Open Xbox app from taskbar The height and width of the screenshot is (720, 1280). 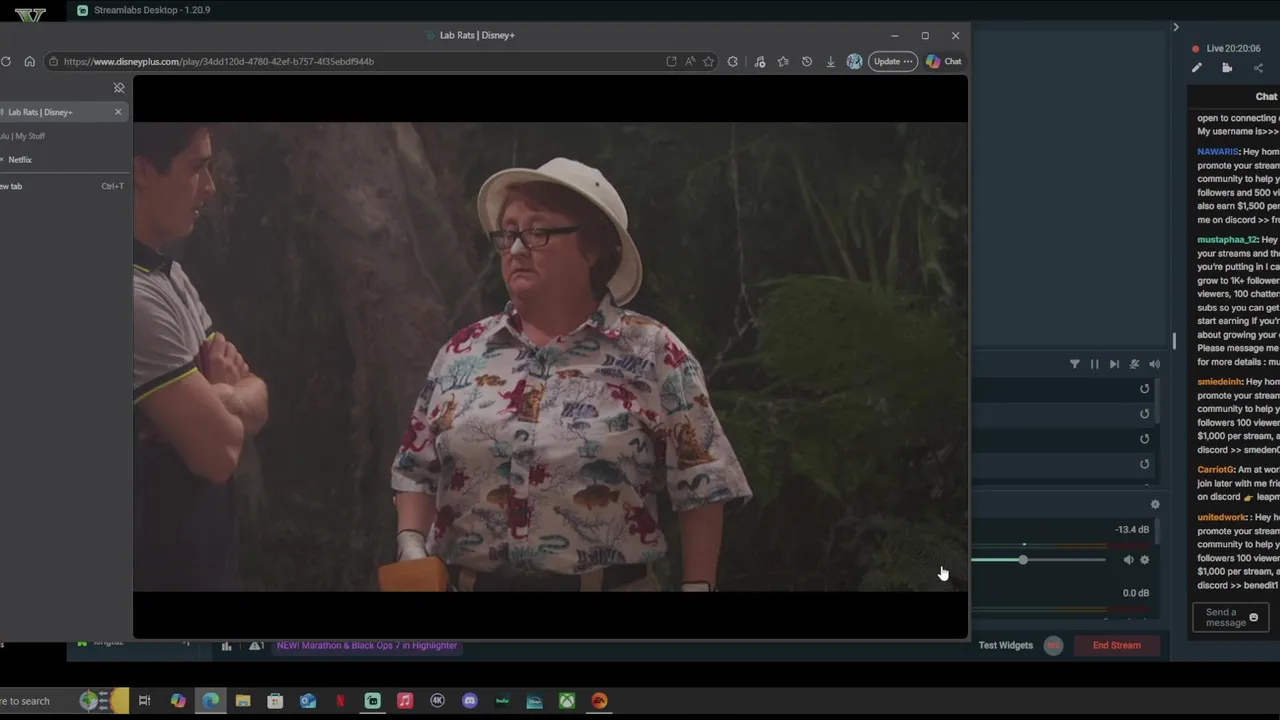(567, 701)
